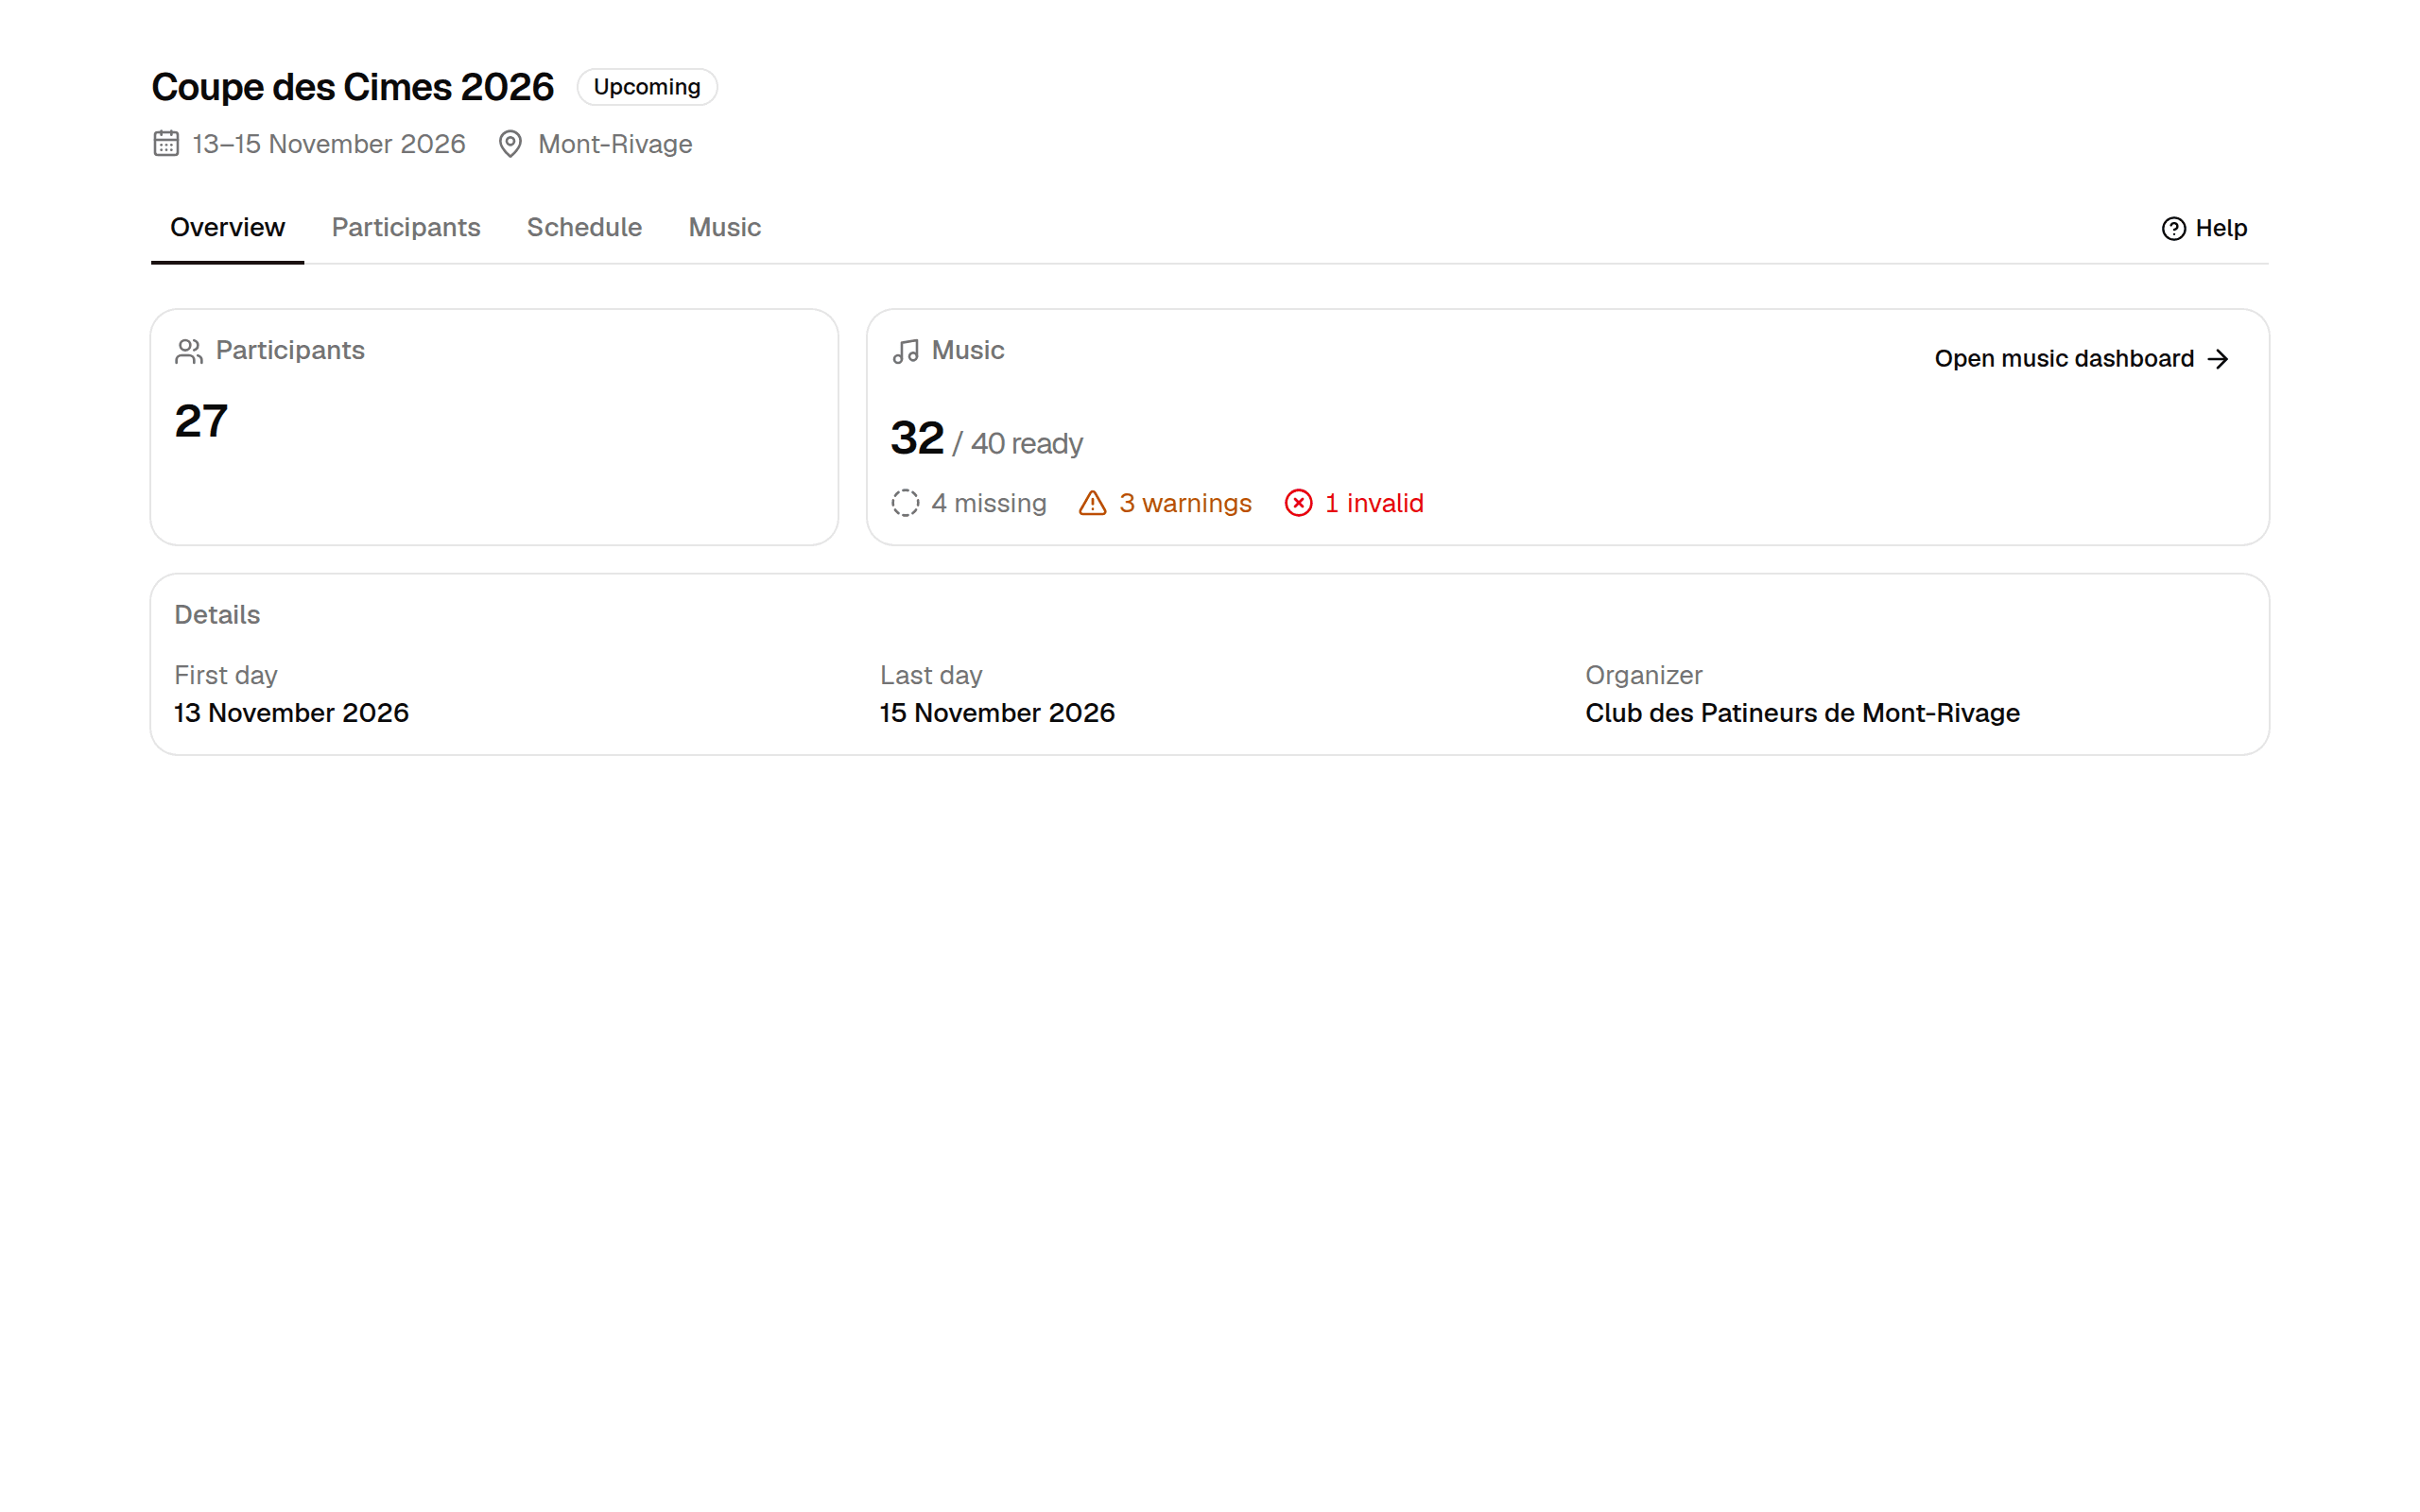Image resolution: width=2420 pixels, height=1512 pixels.
Task: Click the Help question mark icon
Action: (x=2173, y=229)
